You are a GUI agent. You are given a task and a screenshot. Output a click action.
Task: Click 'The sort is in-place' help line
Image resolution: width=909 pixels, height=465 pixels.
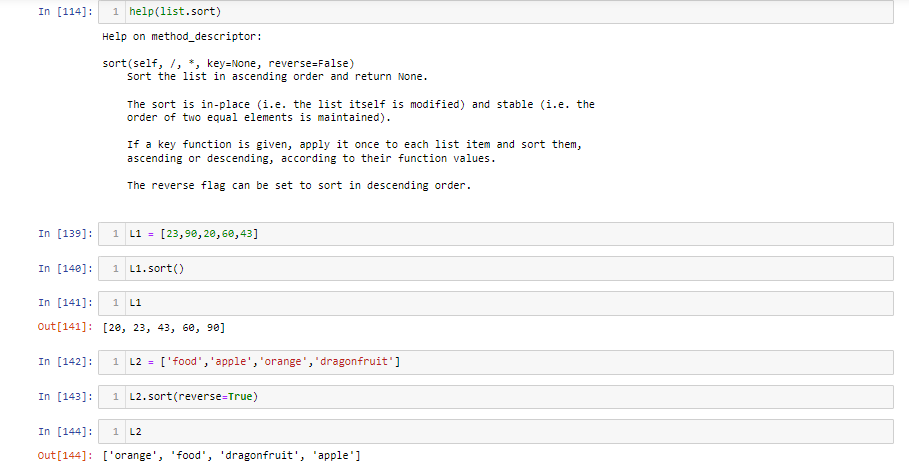pyautogui.click(x=361, y=104)
